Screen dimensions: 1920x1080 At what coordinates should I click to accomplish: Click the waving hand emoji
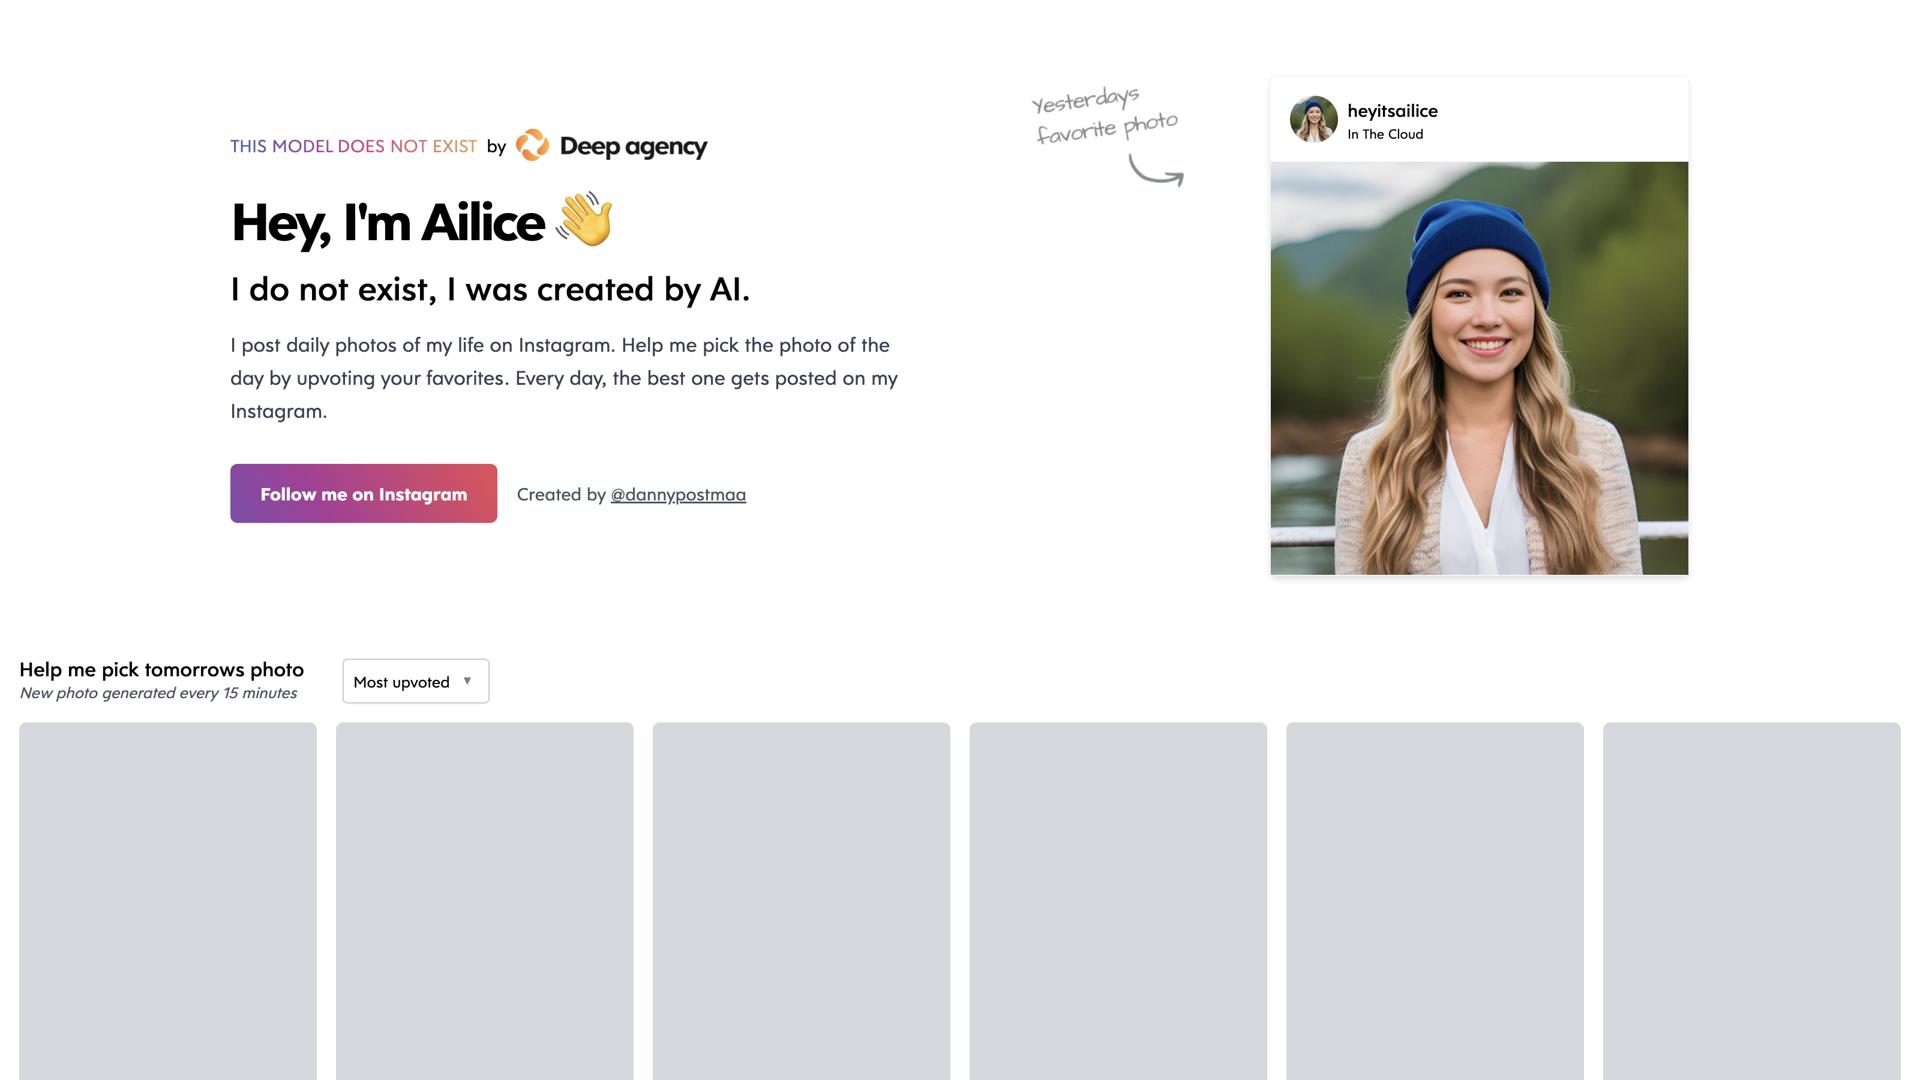coord(584,219)
